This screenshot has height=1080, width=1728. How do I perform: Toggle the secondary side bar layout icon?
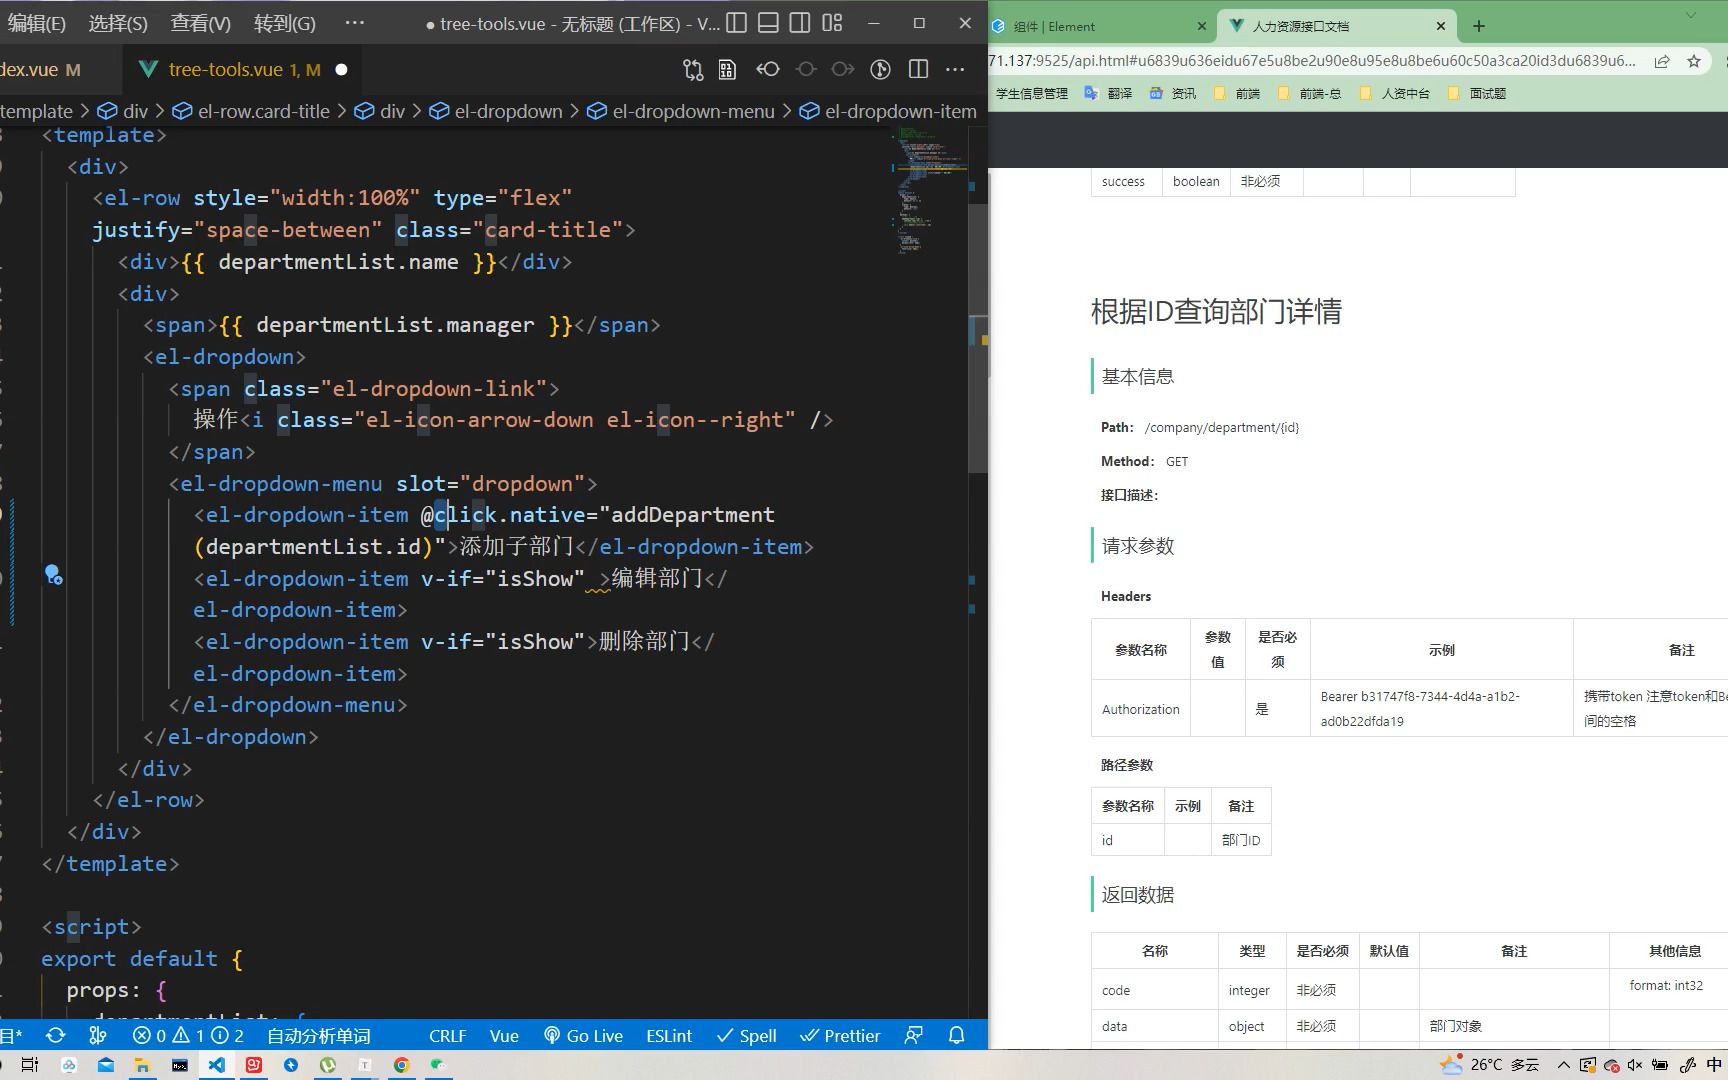coord(800,23)
